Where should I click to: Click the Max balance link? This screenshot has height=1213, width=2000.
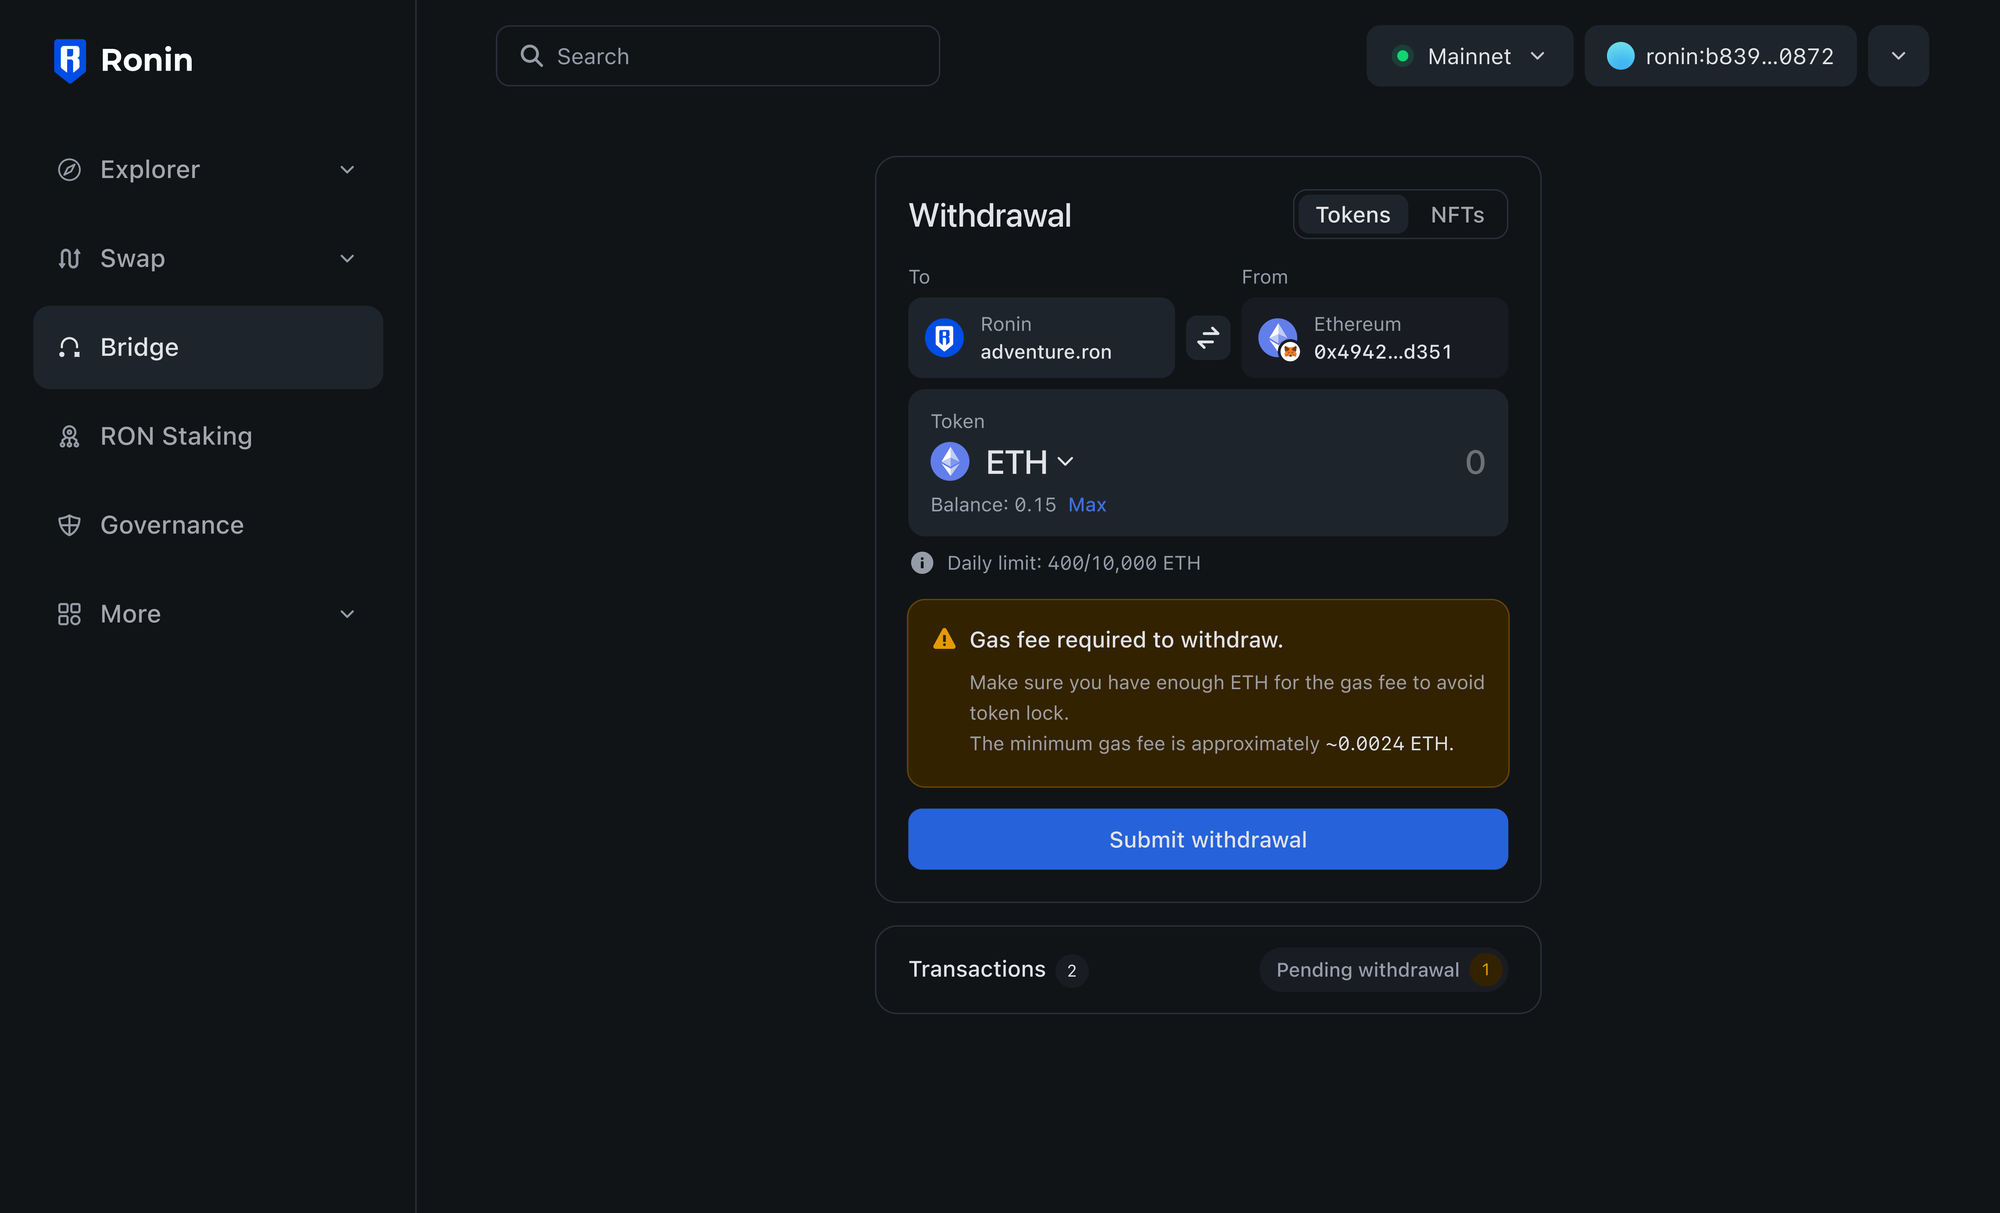(x=1086, y=505)
